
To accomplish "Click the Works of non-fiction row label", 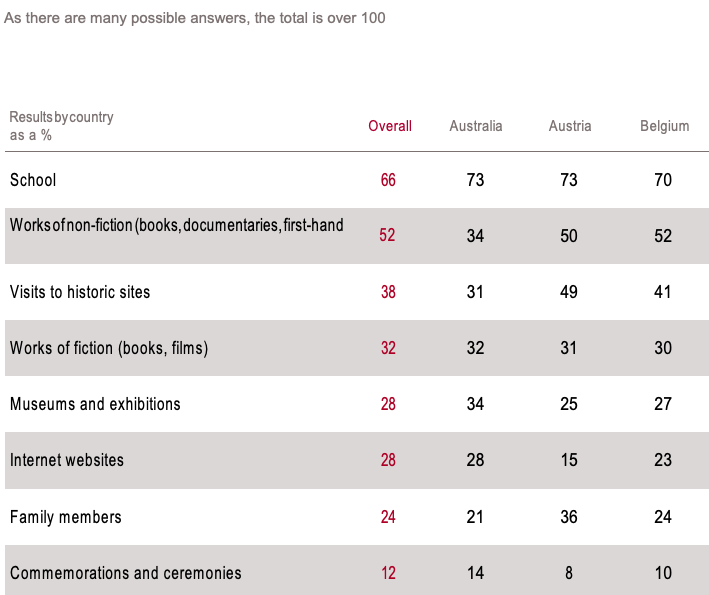I will (176, 225).
